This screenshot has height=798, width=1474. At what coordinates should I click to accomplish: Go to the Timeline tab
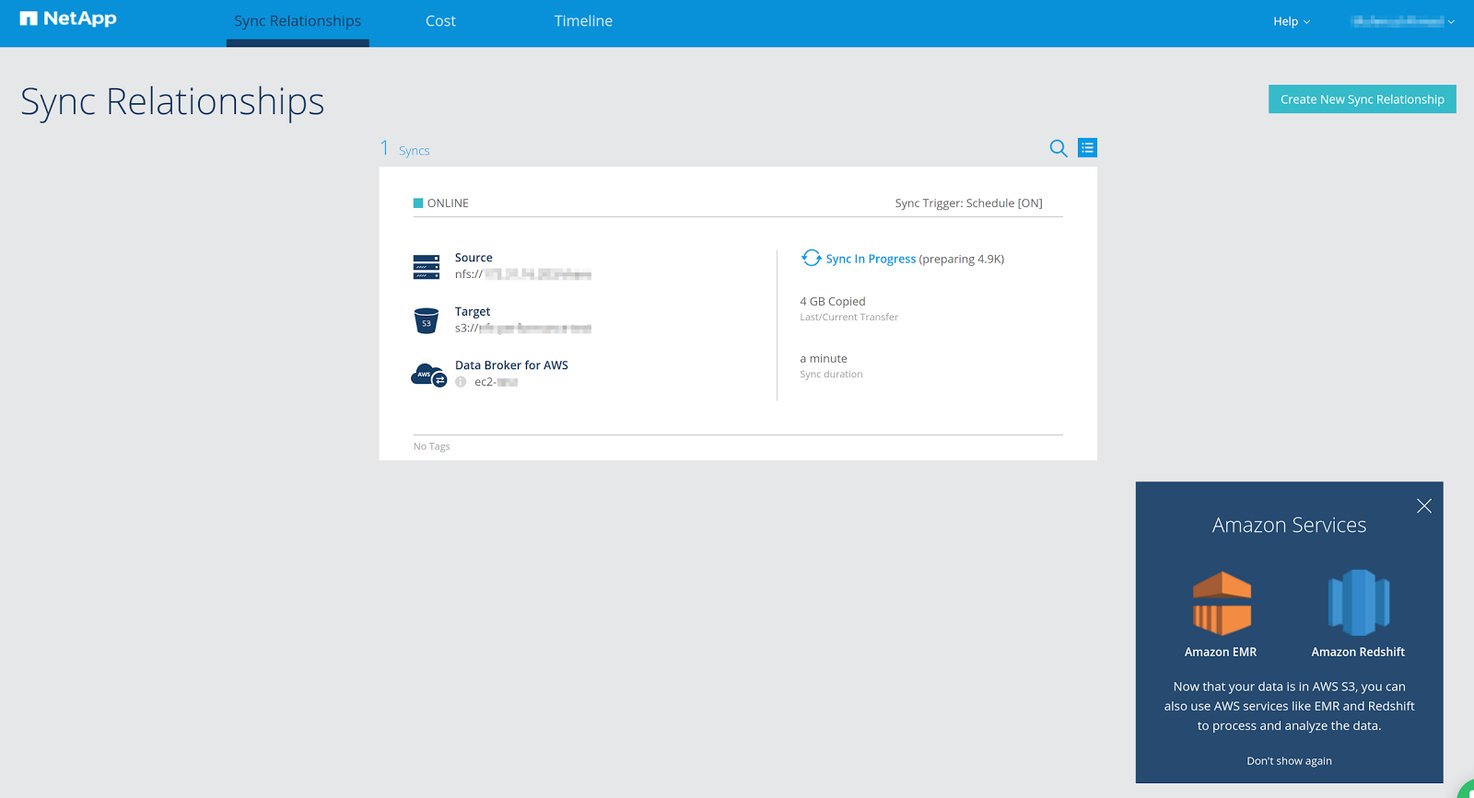click(583, 21)
